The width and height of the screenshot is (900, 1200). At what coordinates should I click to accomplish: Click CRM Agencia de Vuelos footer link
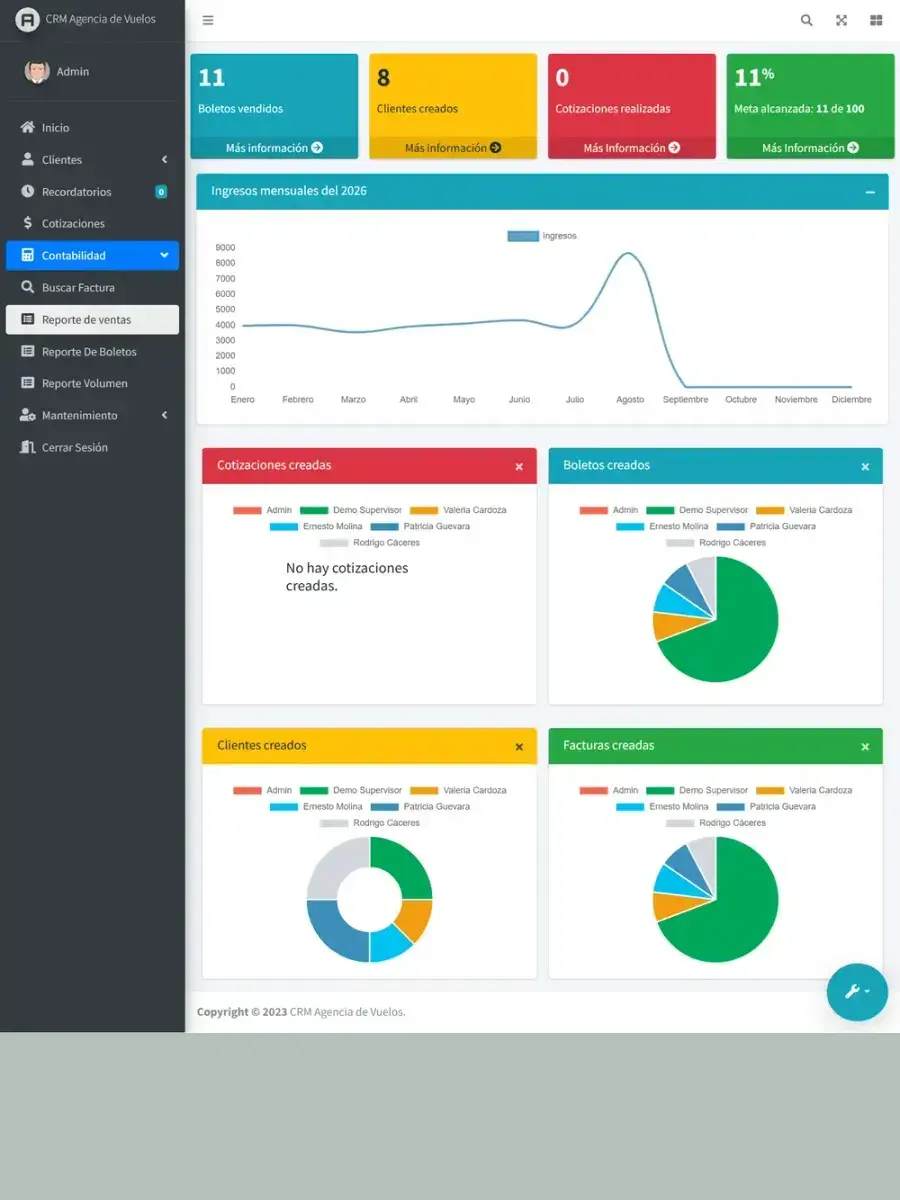(x=347, y=1012)
